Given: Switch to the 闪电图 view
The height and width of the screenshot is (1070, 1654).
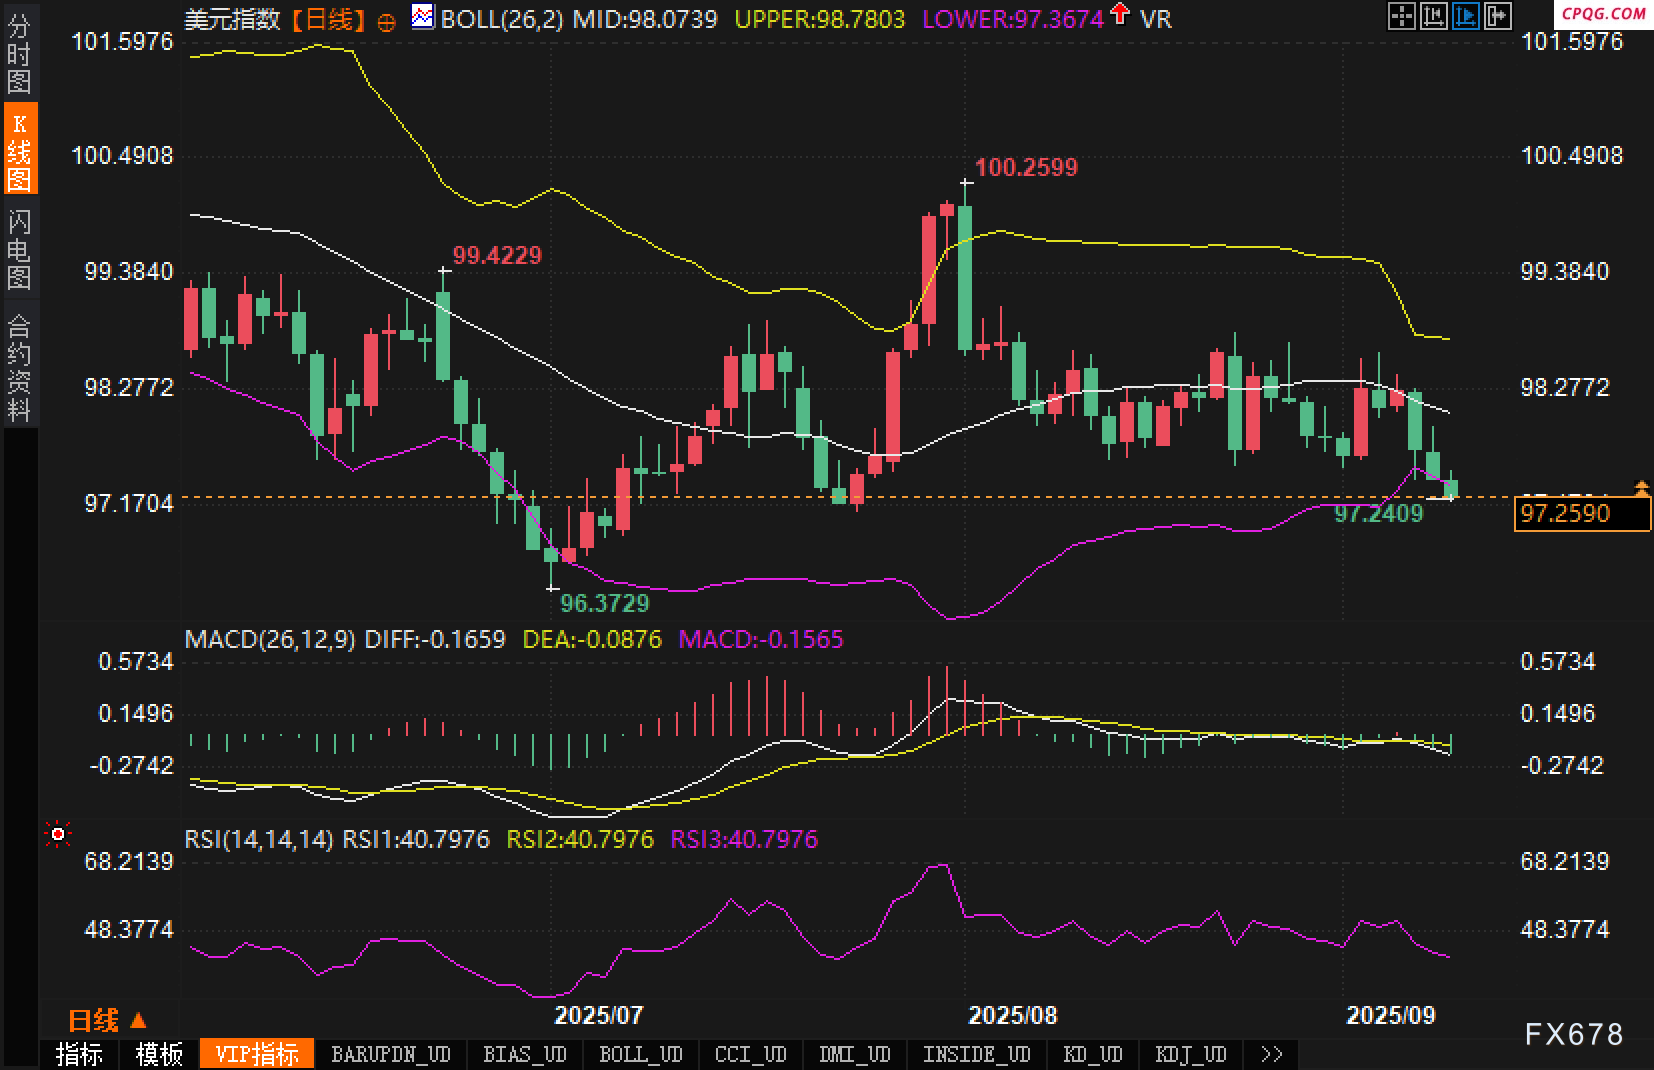Looking at the screenshot, I should point(19,249).
